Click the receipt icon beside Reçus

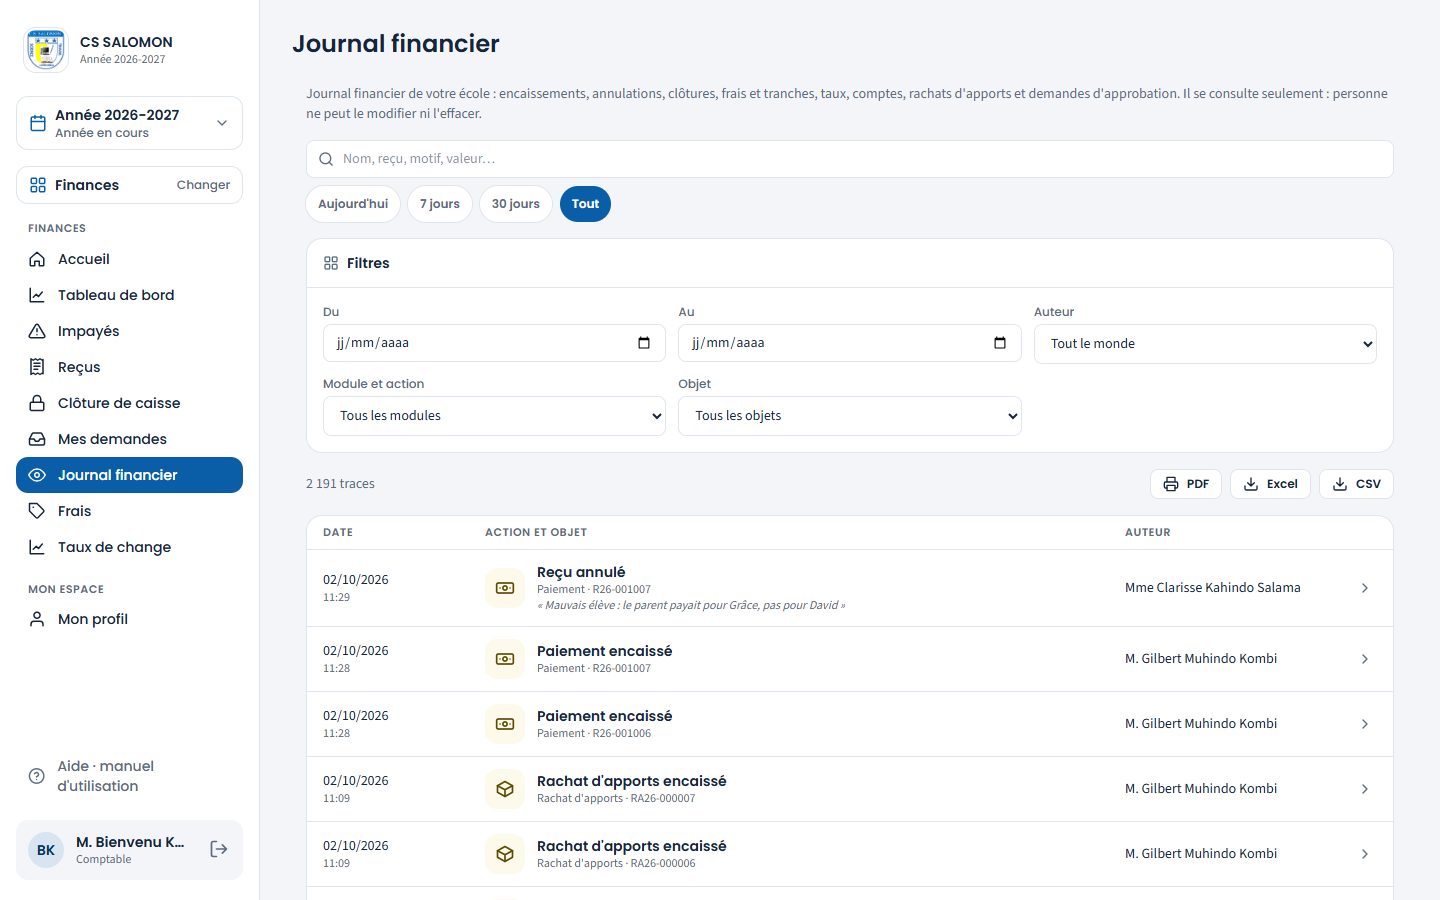click(37, 367)
